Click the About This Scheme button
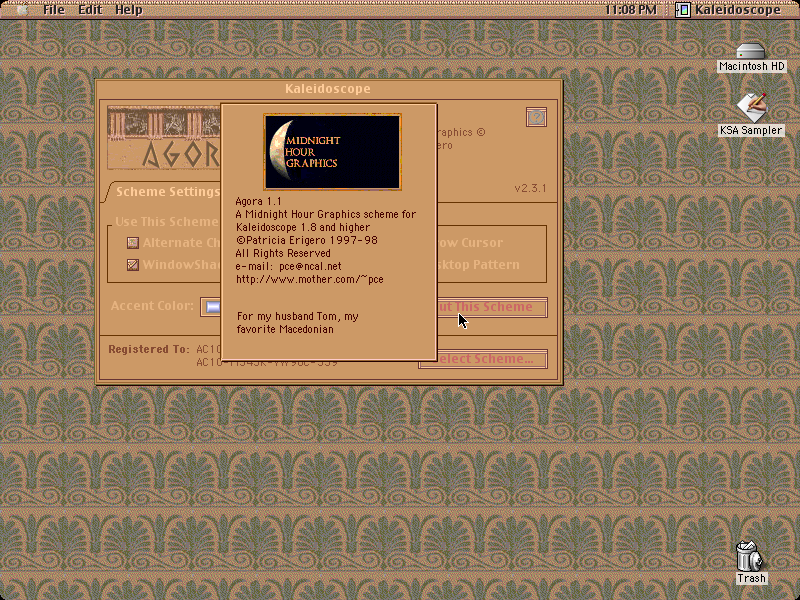Image resolution: width=800 pixels, height=600 pixels. (492, 307)
